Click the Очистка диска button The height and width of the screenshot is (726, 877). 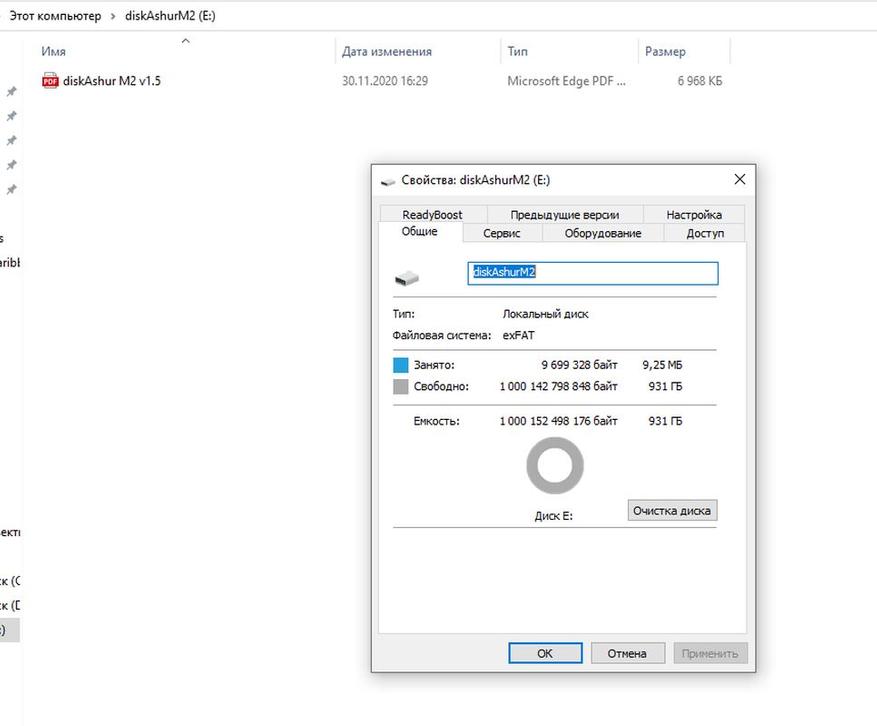click(672, 510)
